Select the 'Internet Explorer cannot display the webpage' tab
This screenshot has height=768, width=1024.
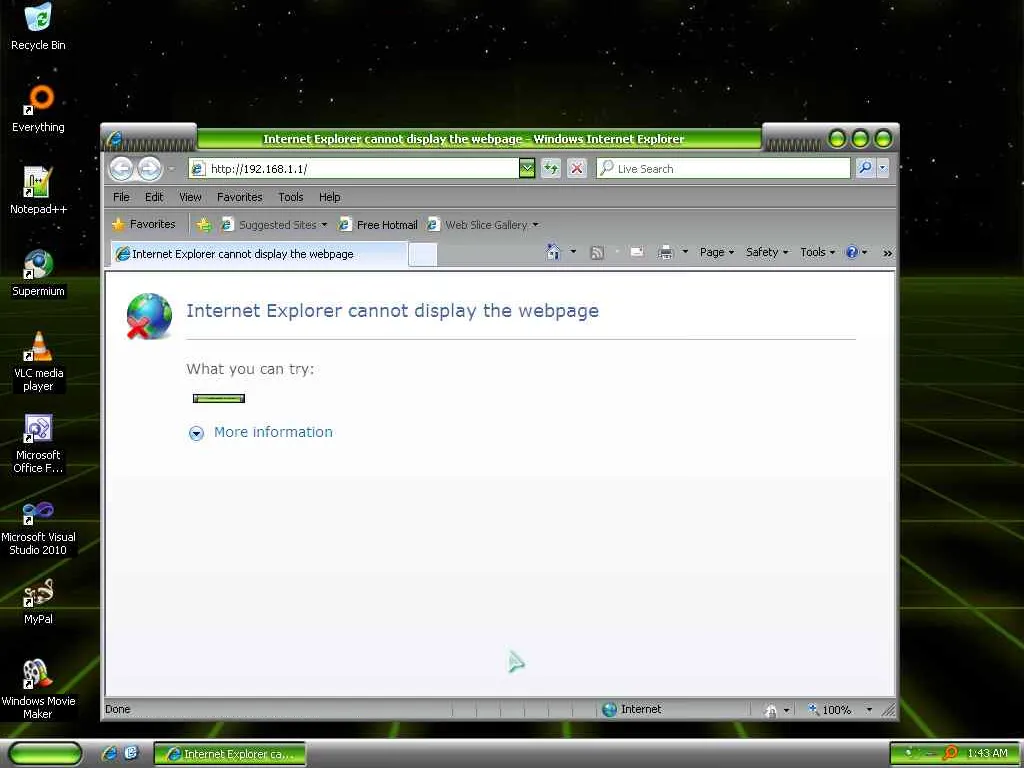(x=259, y=254)
